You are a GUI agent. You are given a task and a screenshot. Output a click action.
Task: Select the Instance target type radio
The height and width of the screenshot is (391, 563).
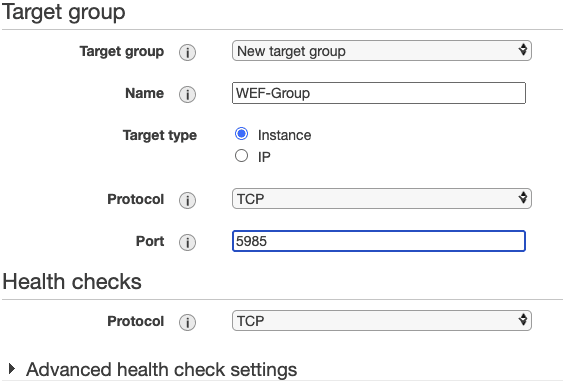point(241,134)
